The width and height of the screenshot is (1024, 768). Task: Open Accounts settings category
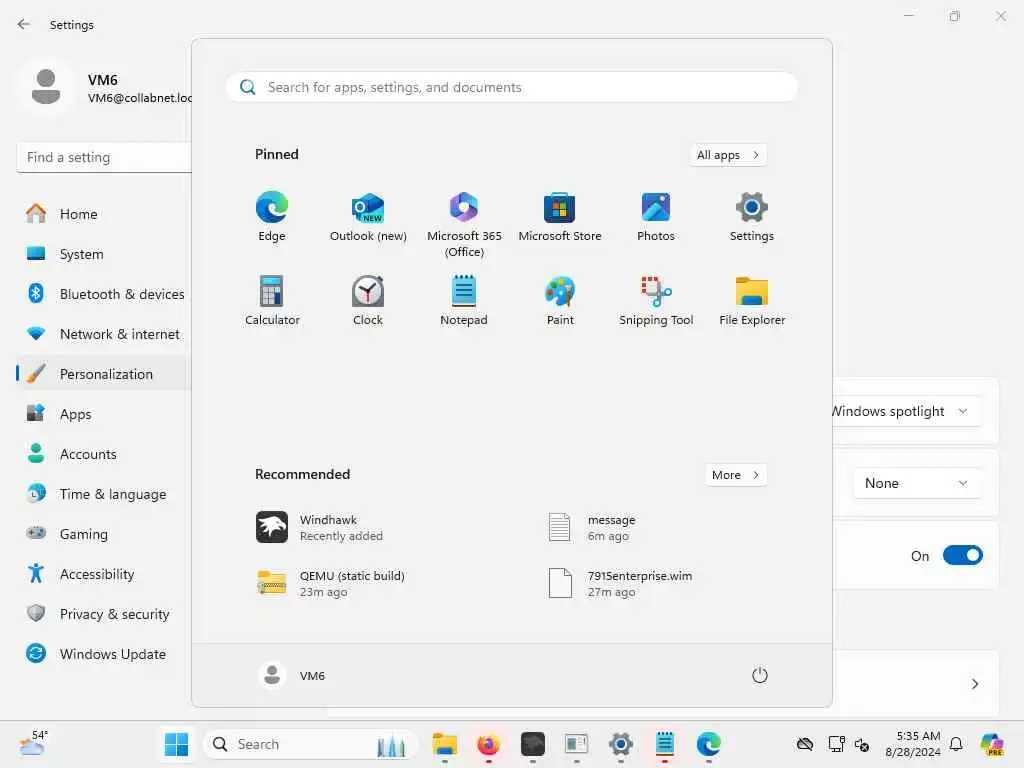tap(103, 454)
